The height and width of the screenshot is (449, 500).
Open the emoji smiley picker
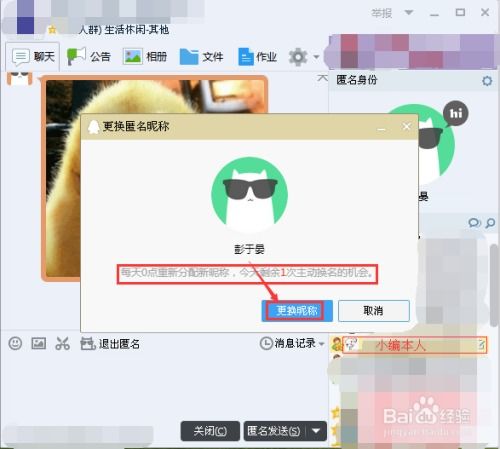[15, 343]
